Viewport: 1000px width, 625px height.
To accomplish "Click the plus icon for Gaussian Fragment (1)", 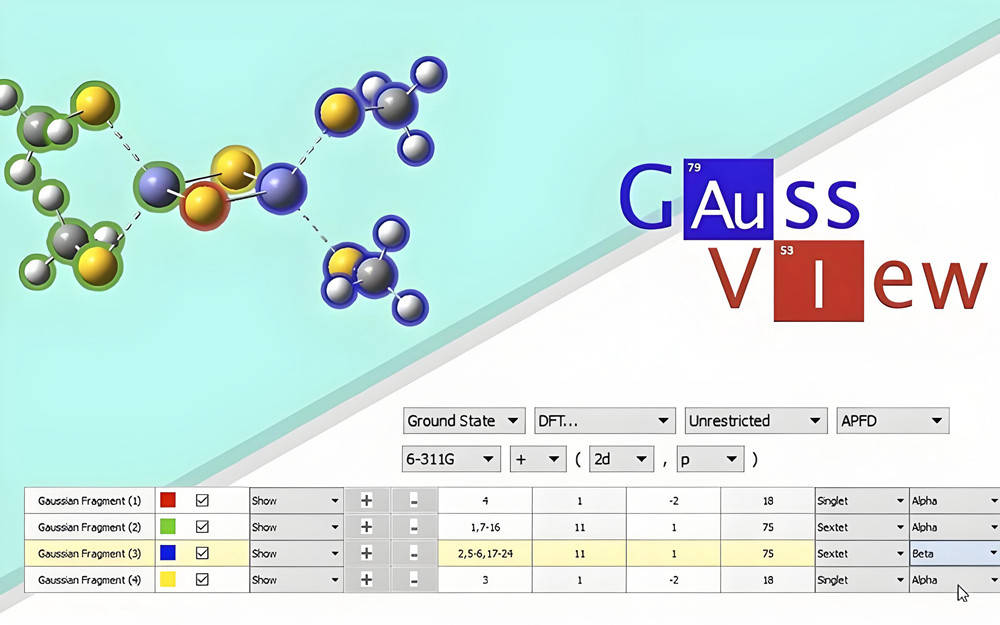I will pos(366,500).
